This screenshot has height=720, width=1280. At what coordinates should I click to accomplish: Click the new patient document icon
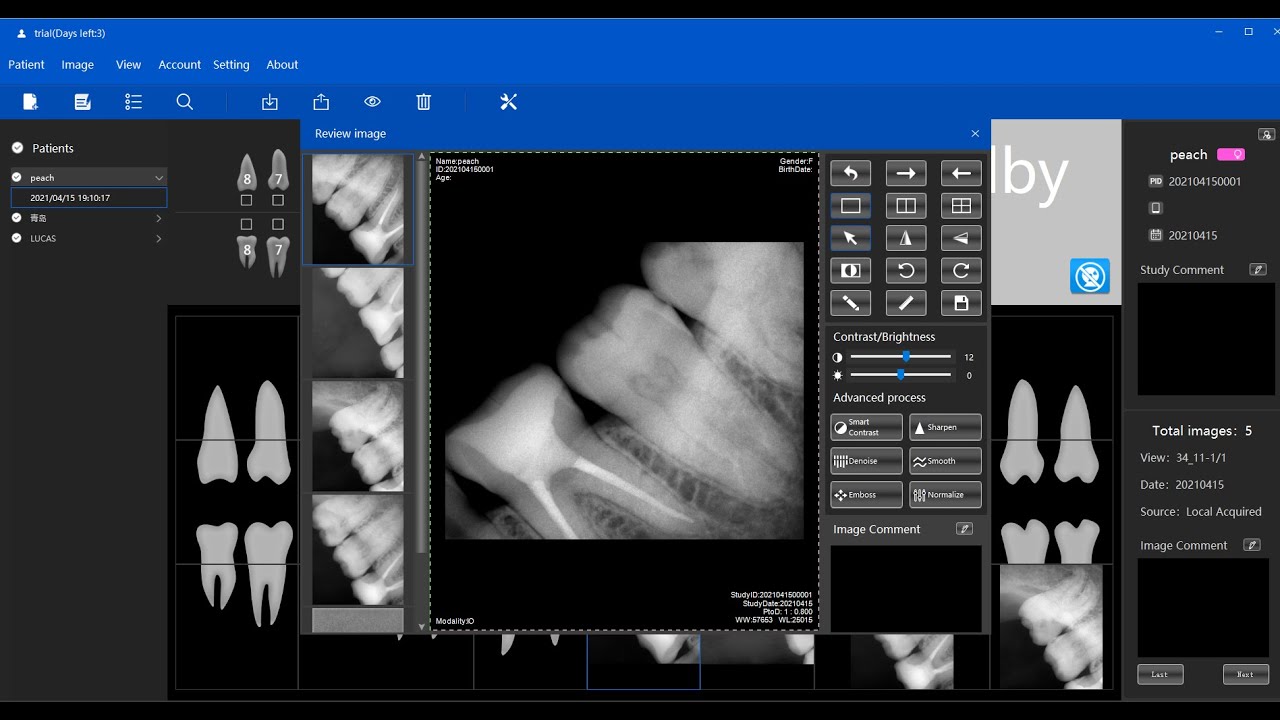pyautogui.click(x=31, y=102)
